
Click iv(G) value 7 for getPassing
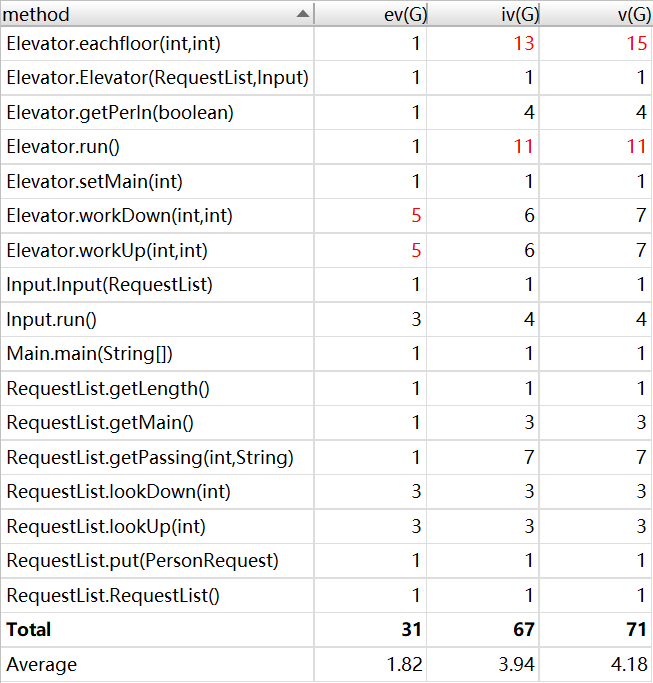529,457
